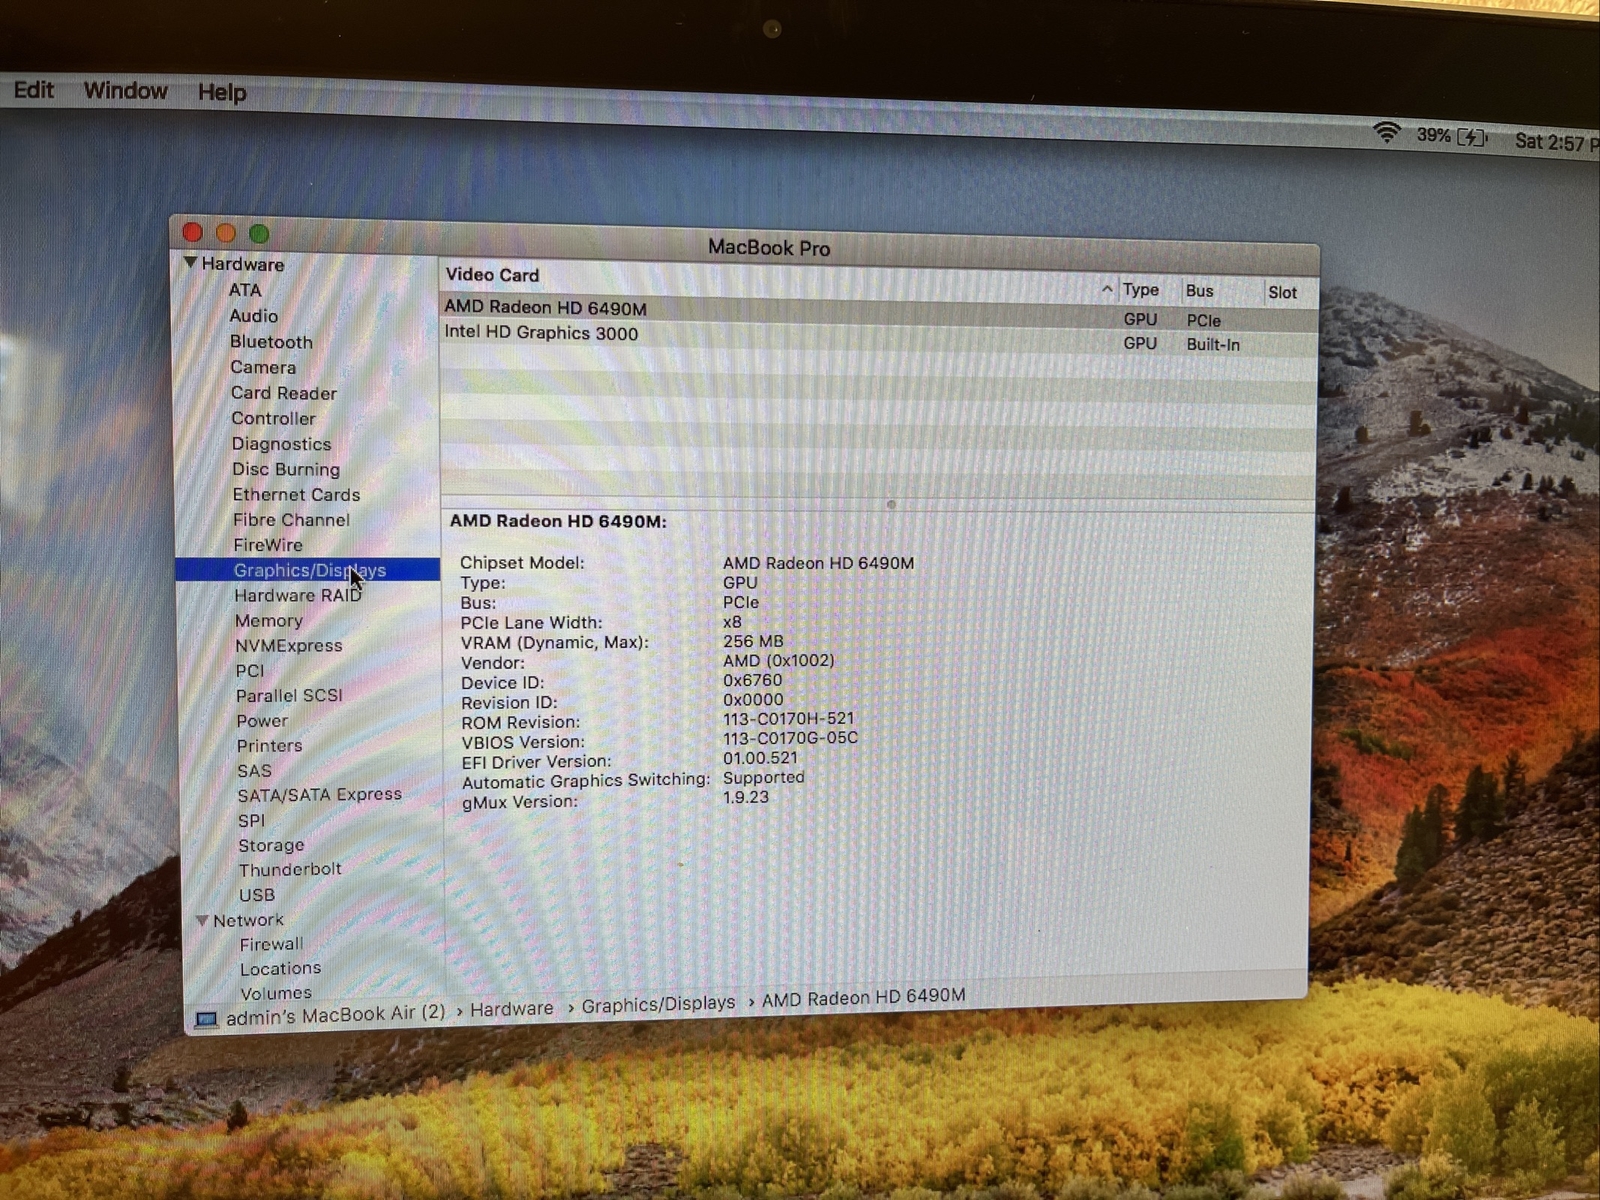Select Audio in the sidebar

coord(254,316)
